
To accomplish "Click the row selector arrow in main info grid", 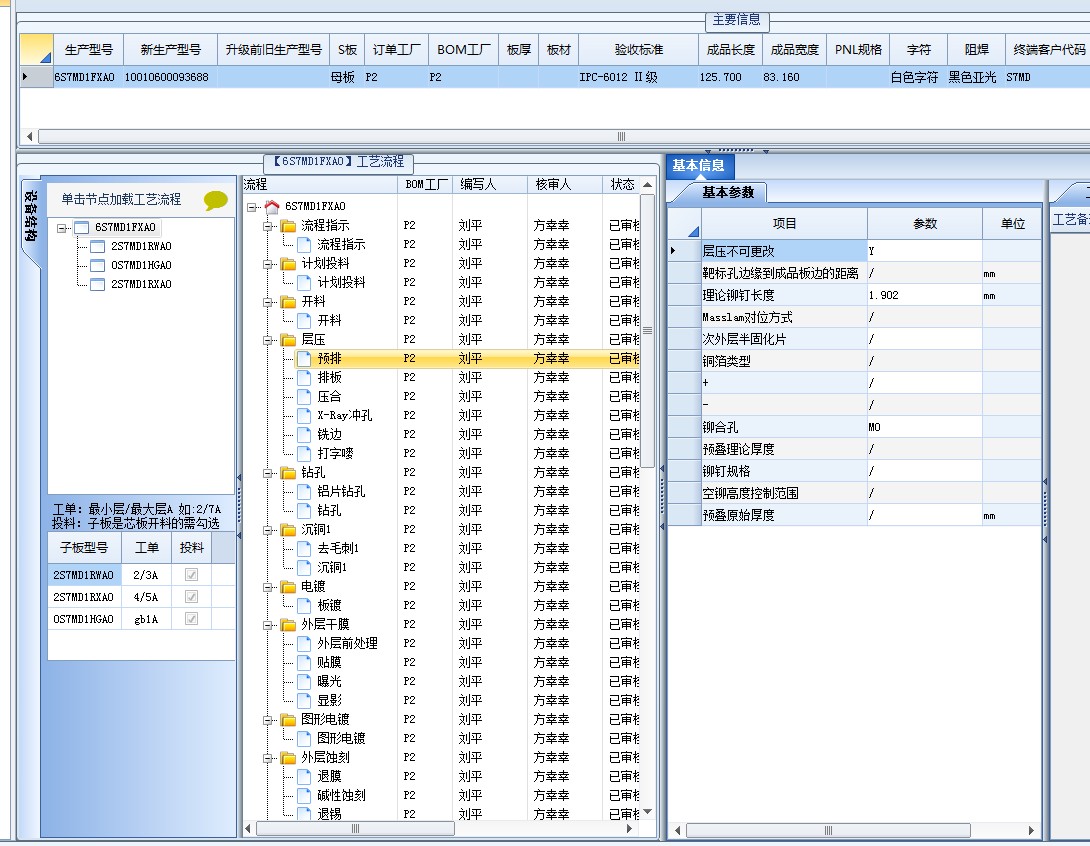I will 26,76.
